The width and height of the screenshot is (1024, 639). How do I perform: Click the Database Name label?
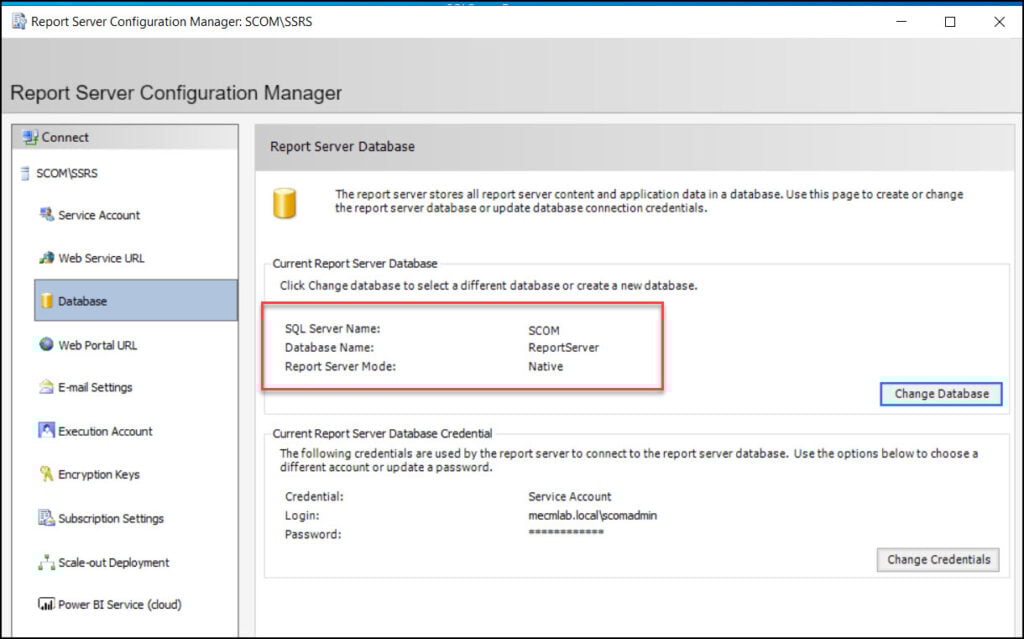329,348
